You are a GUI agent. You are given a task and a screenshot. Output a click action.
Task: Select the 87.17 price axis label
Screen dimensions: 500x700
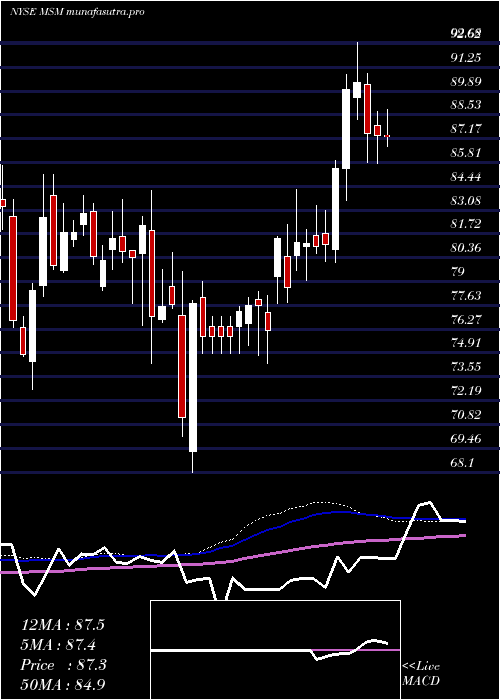tap(466, 129)
